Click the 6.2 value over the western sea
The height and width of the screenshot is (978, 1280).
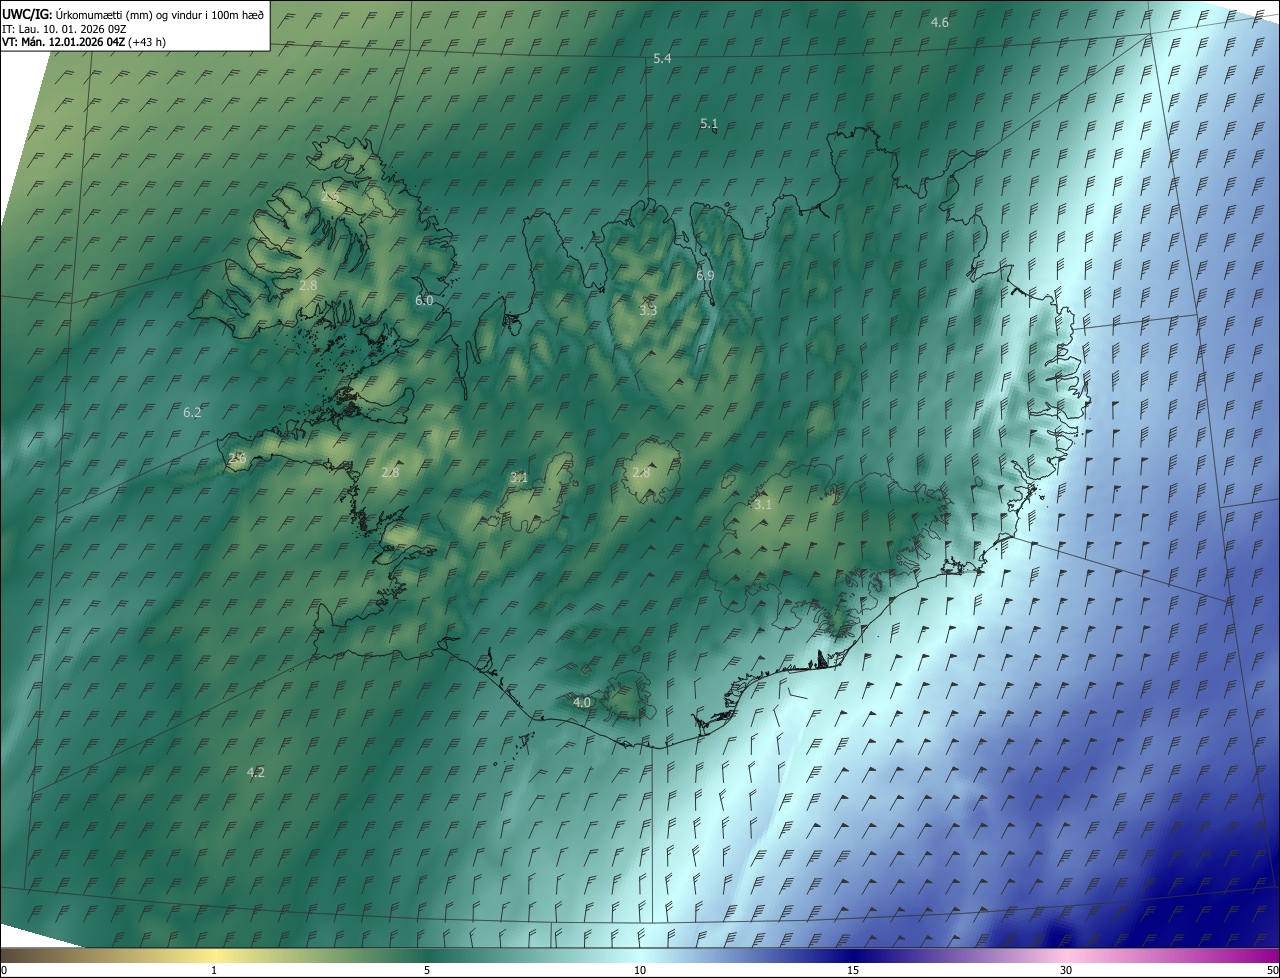coord(192,412)
